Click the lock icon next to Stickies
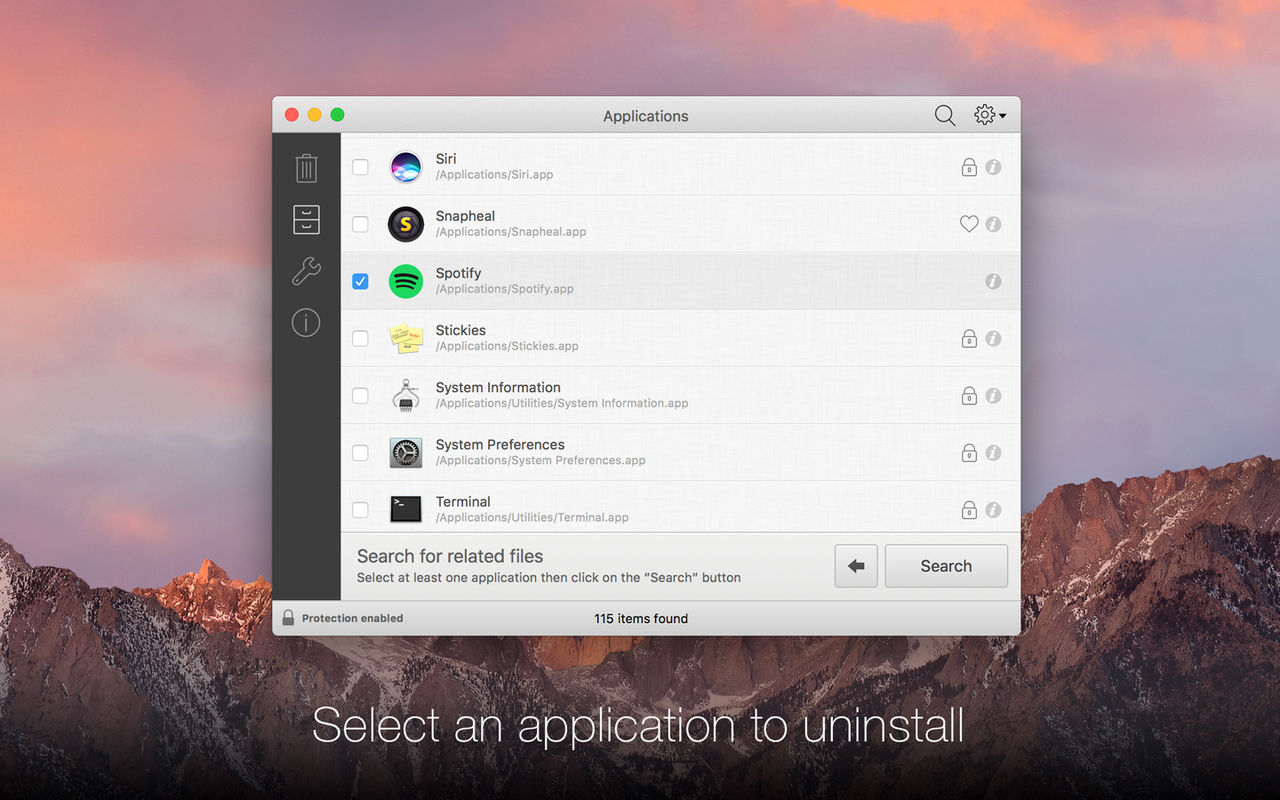The image size is (1280, 800). point(969,338)
